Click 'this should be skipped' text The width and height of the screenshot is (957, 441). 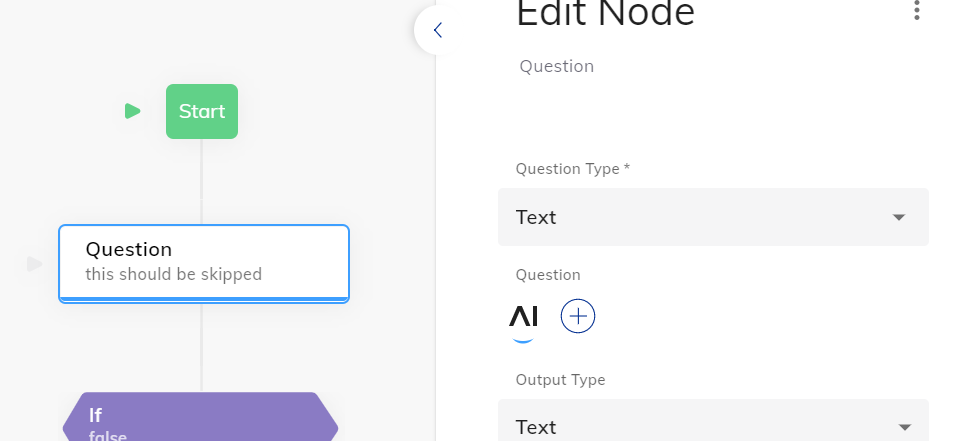[x=173, y=274]
